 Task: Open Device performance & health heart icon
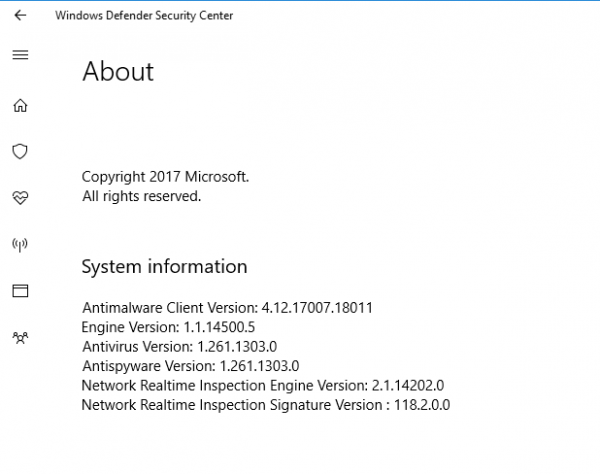20,198
